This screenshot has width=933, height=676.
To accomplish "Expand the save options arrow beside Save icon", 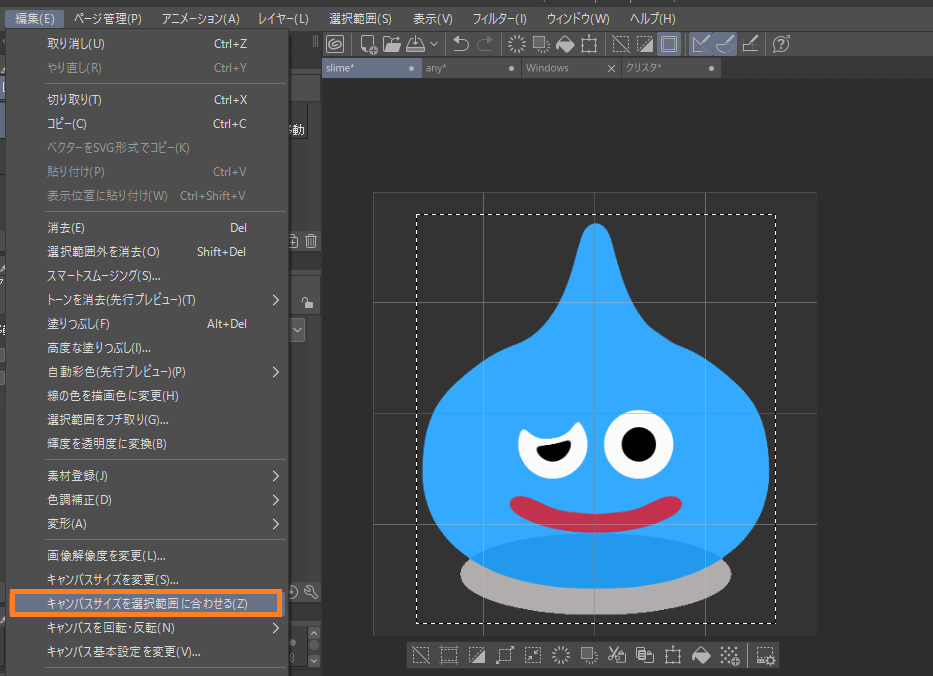I will [x=434, y=44].
